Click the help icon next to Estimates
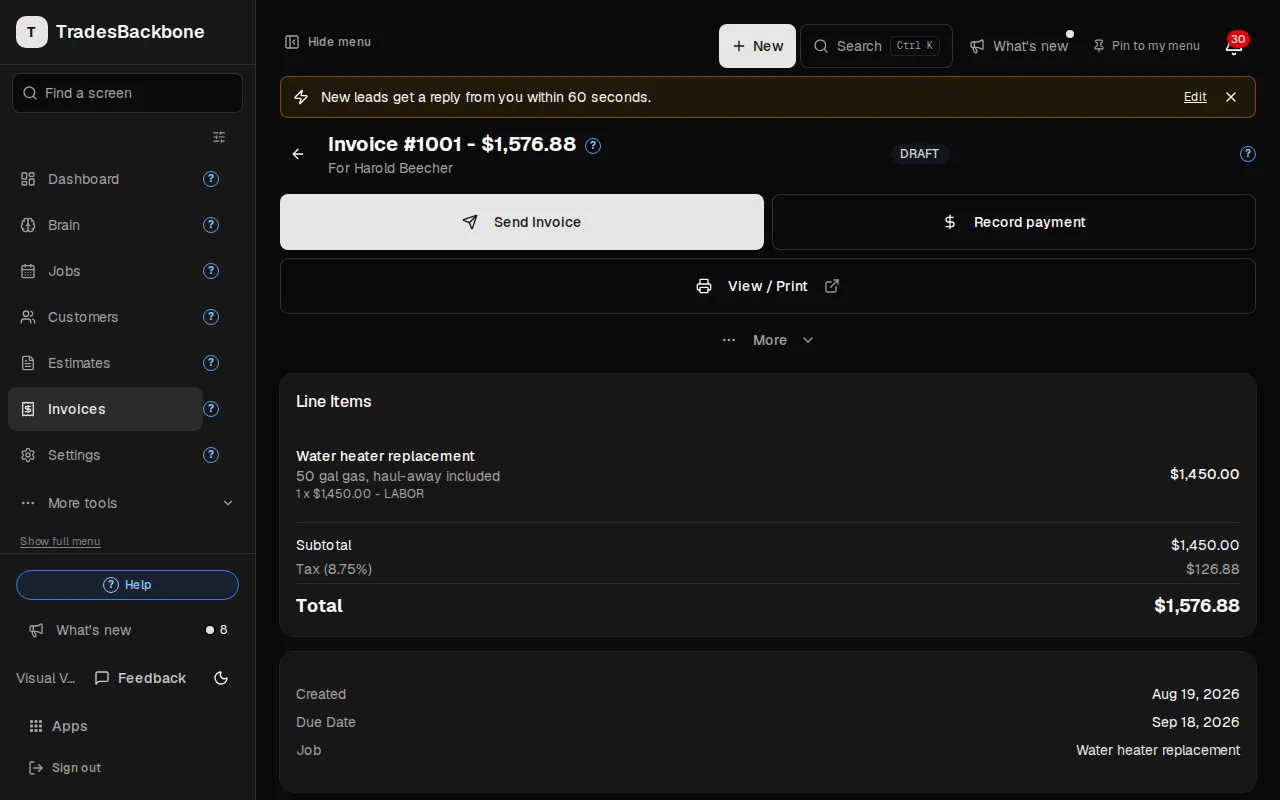This screenshot has width=1280, height=800. 211,363
